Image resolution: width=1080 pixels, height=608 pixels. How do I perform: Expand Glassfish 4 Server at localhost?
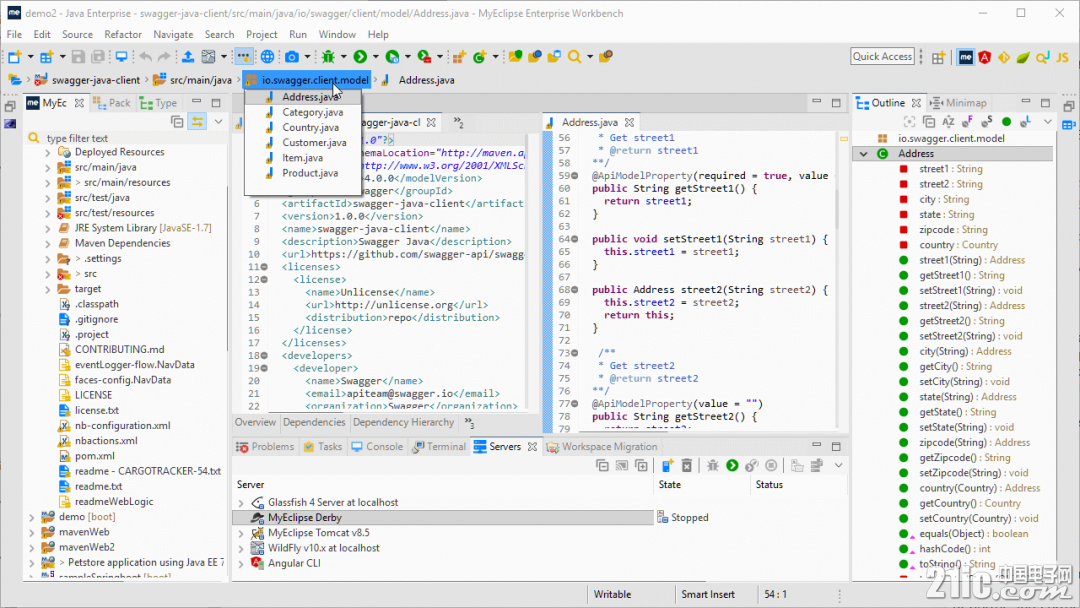click(241, 503)
